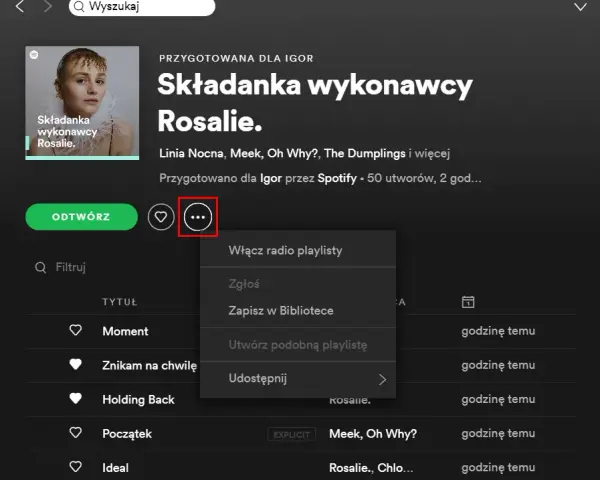The width and height of the screenshot is (600, 480).
Task: Select the track title Moment
Action: [x=125, y=331]
